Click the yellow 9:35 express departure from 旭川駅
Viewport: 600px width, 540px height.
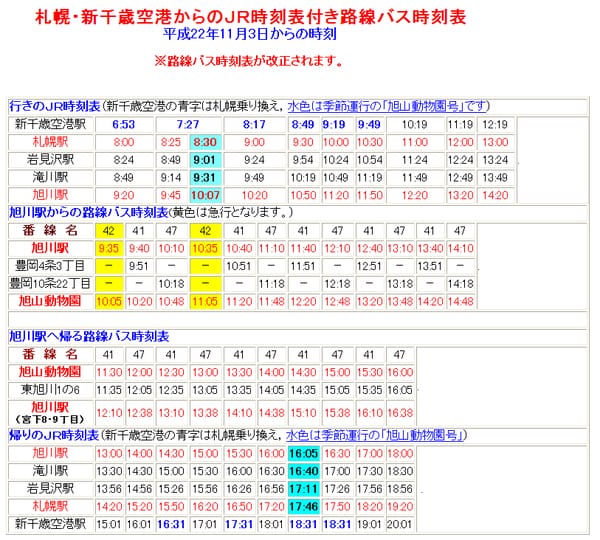pyautogui.click(x=109, y=248)
